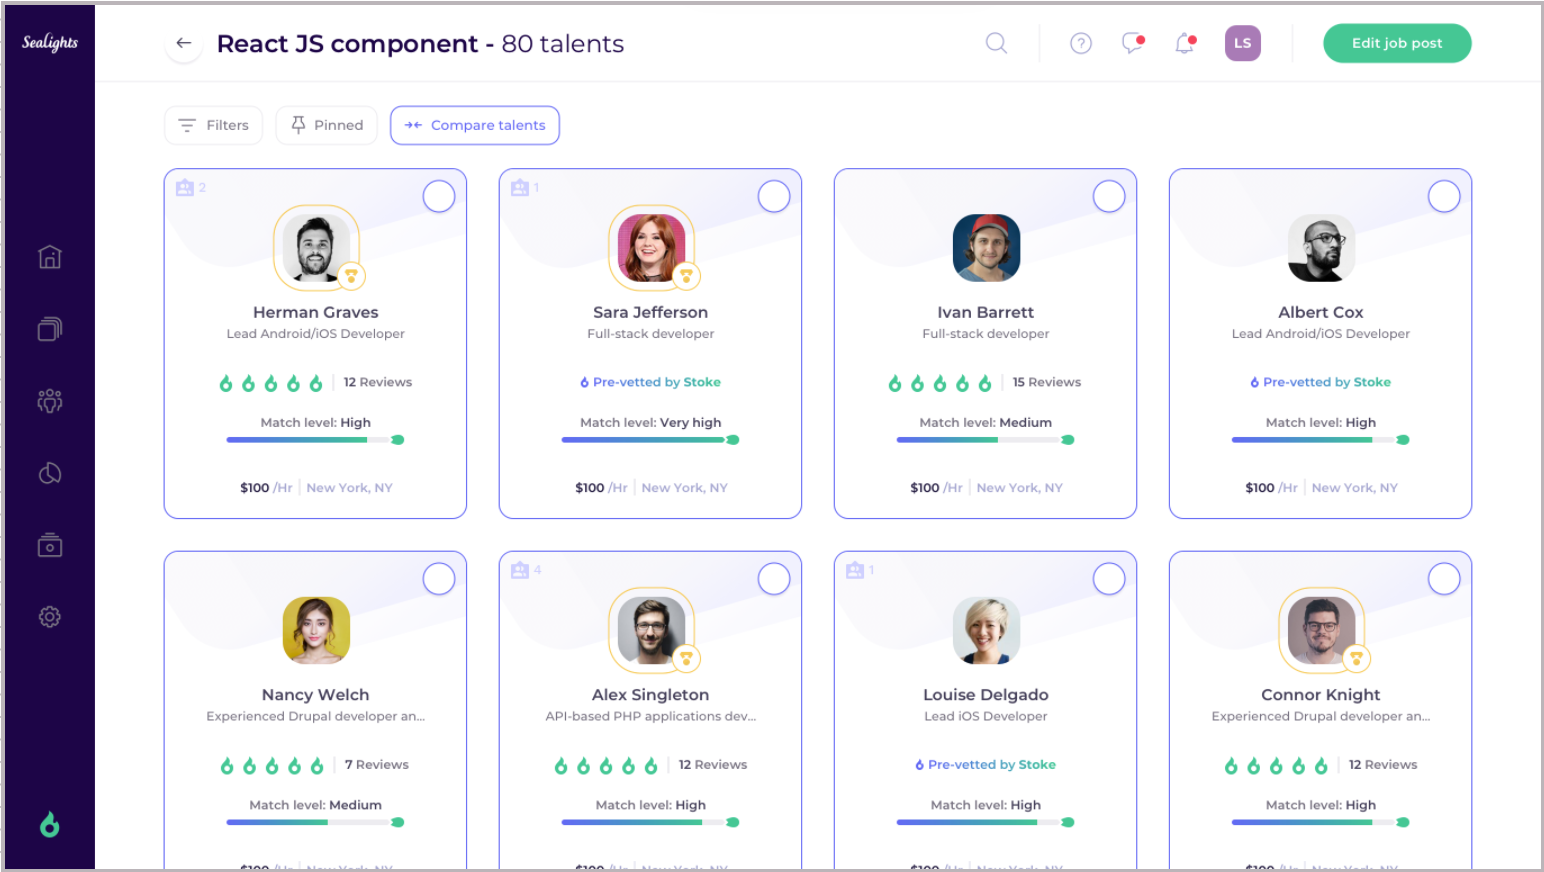Viewport: 1544px width, 872px height.
Task: Open Ivan Barrett's 15 Reviews link
Action: 1046,382
